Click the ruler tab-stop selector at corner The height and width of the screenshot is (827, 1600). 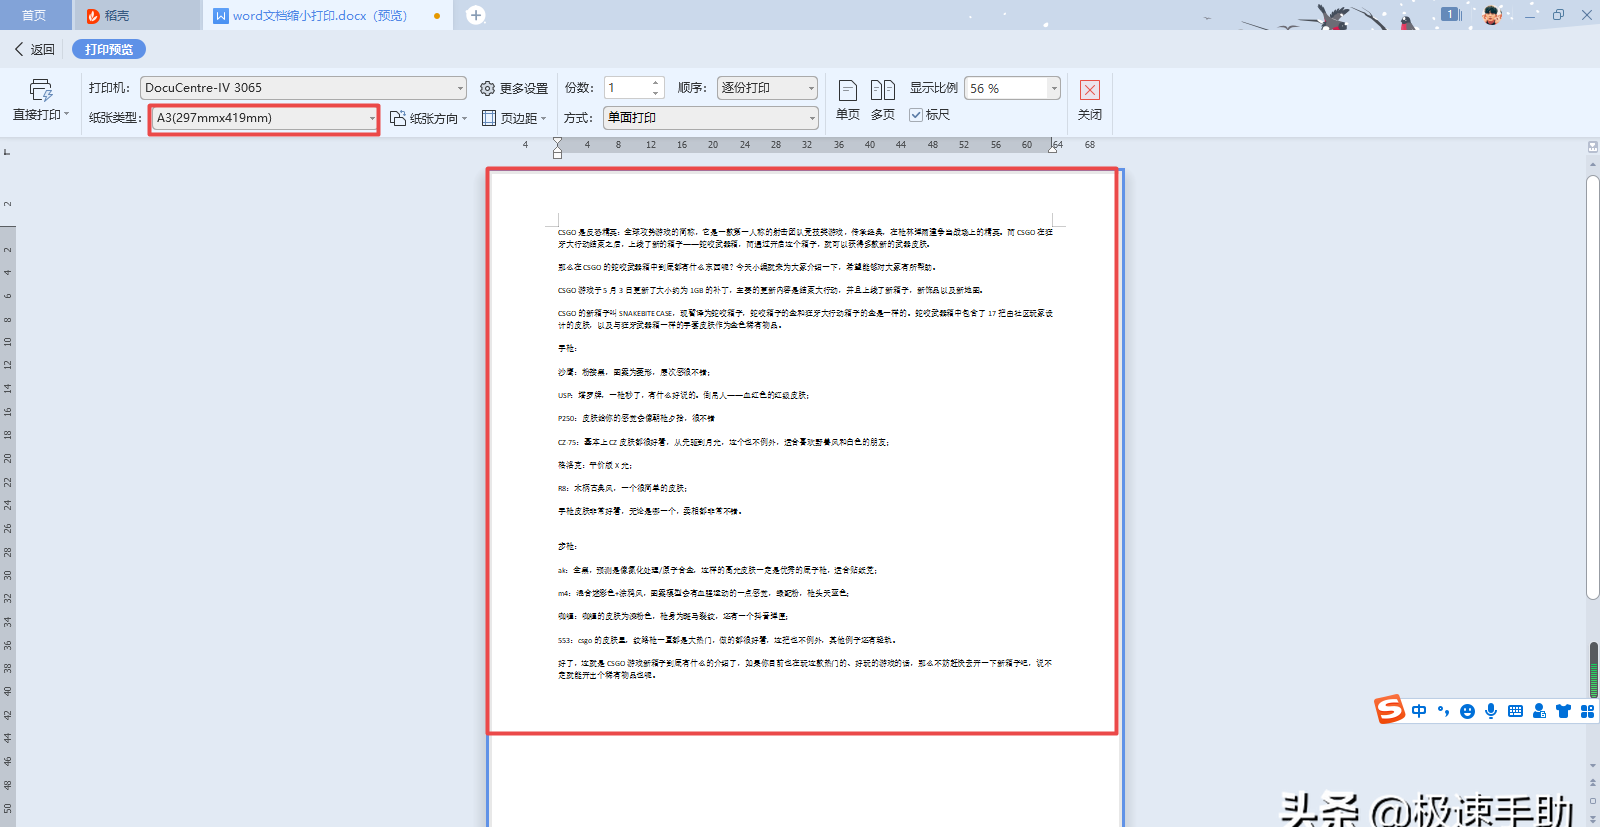pyautogui.click(x=7, y=152)
